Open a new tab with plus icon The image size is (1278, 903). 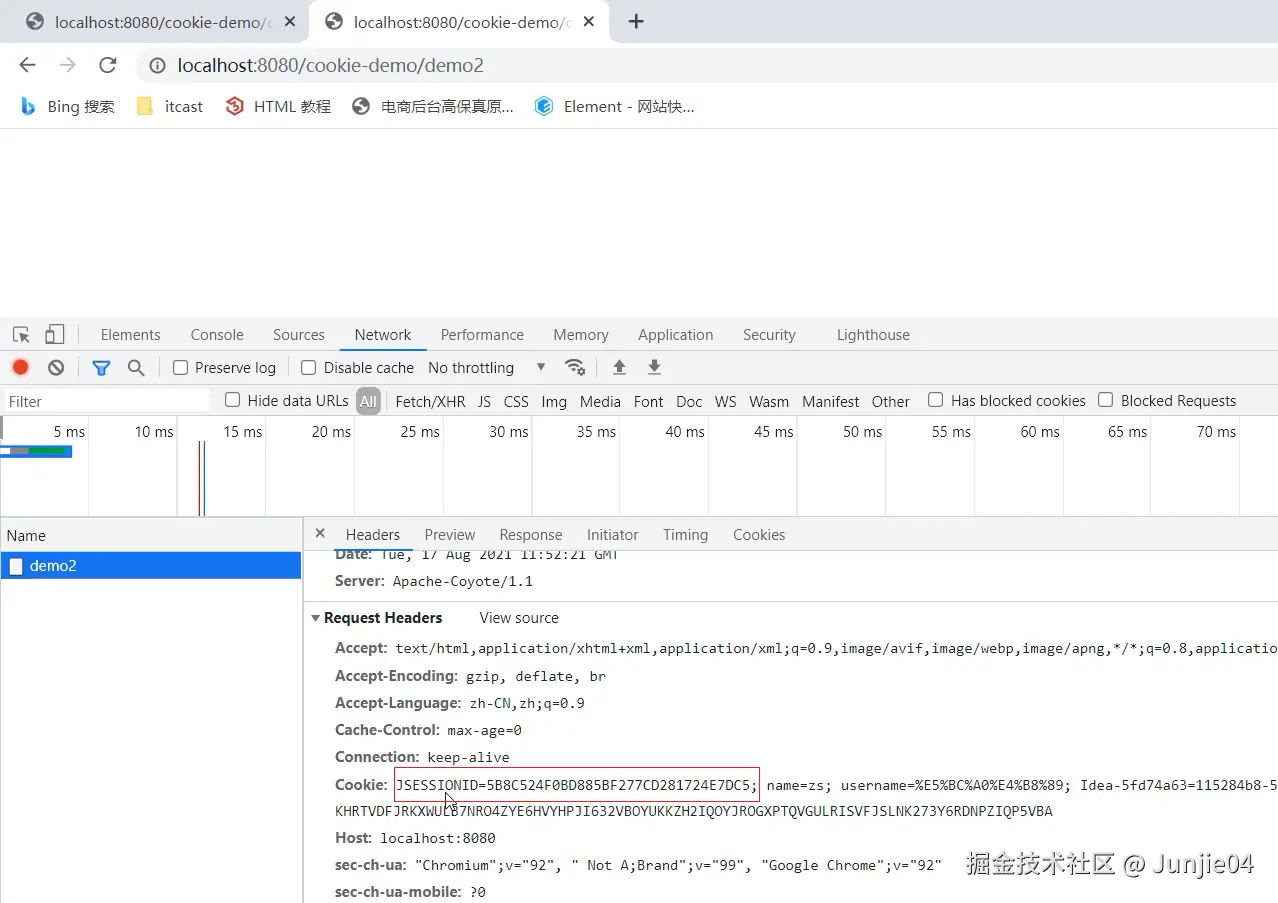pos(636,22)
